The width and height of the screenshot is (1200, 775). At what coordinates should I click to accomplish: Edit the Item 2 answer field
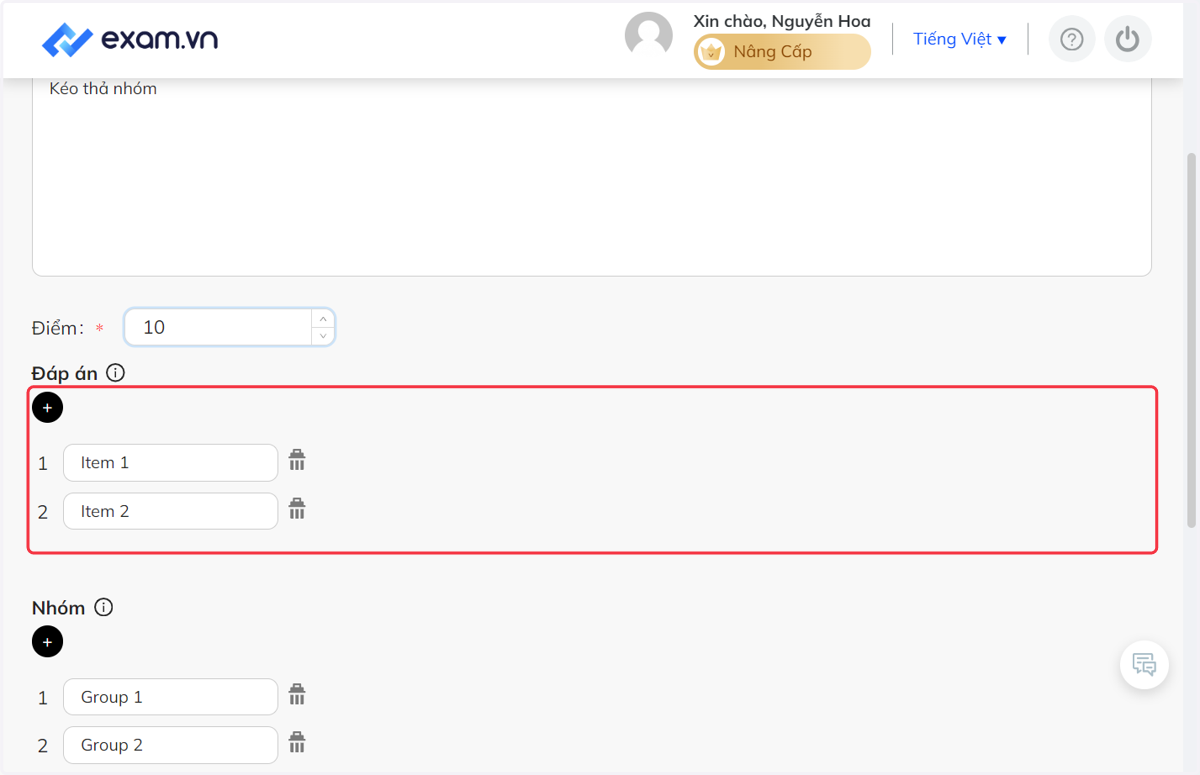coord(170,511)
